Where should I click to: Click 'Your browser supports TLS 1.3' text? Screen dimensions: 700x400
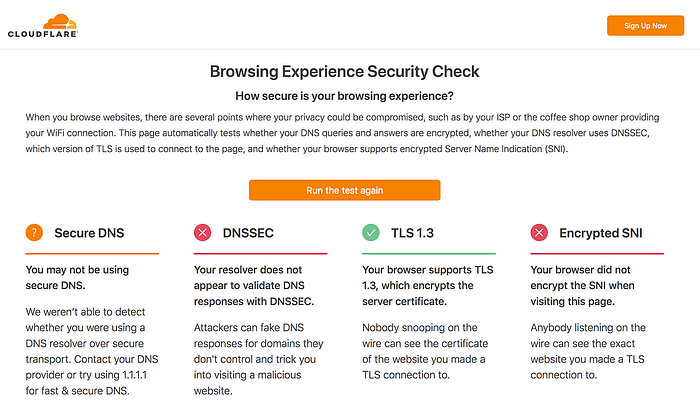(429, 286)
